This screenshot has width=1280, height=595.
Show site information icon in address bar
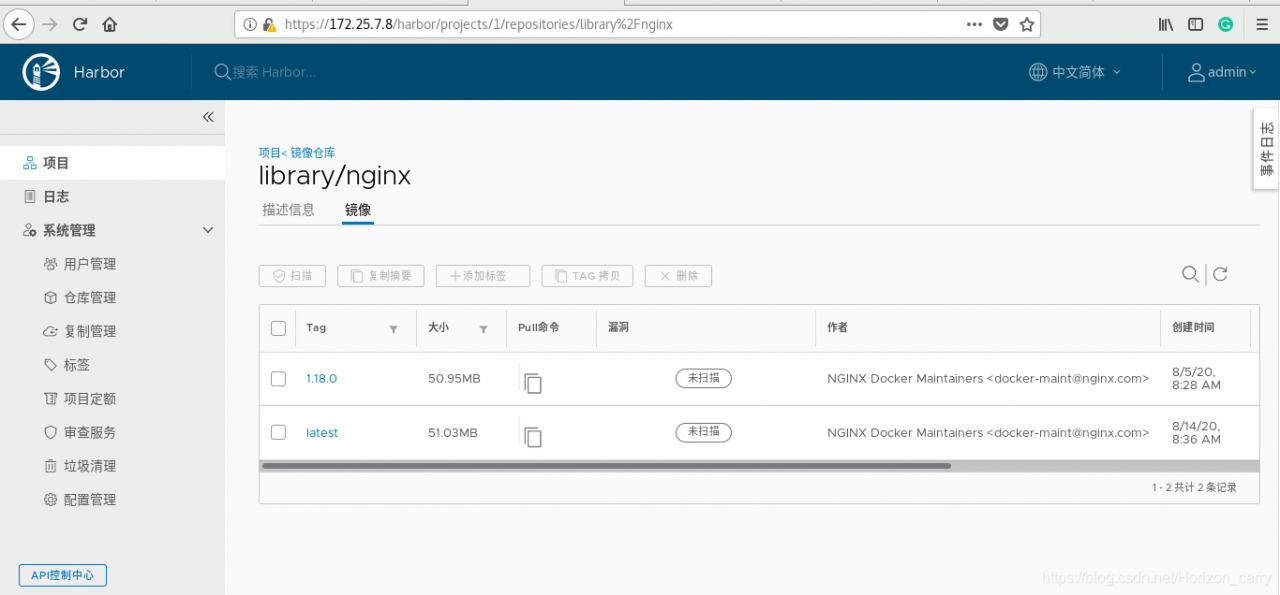pyautogui.click(x=251, y=24)
